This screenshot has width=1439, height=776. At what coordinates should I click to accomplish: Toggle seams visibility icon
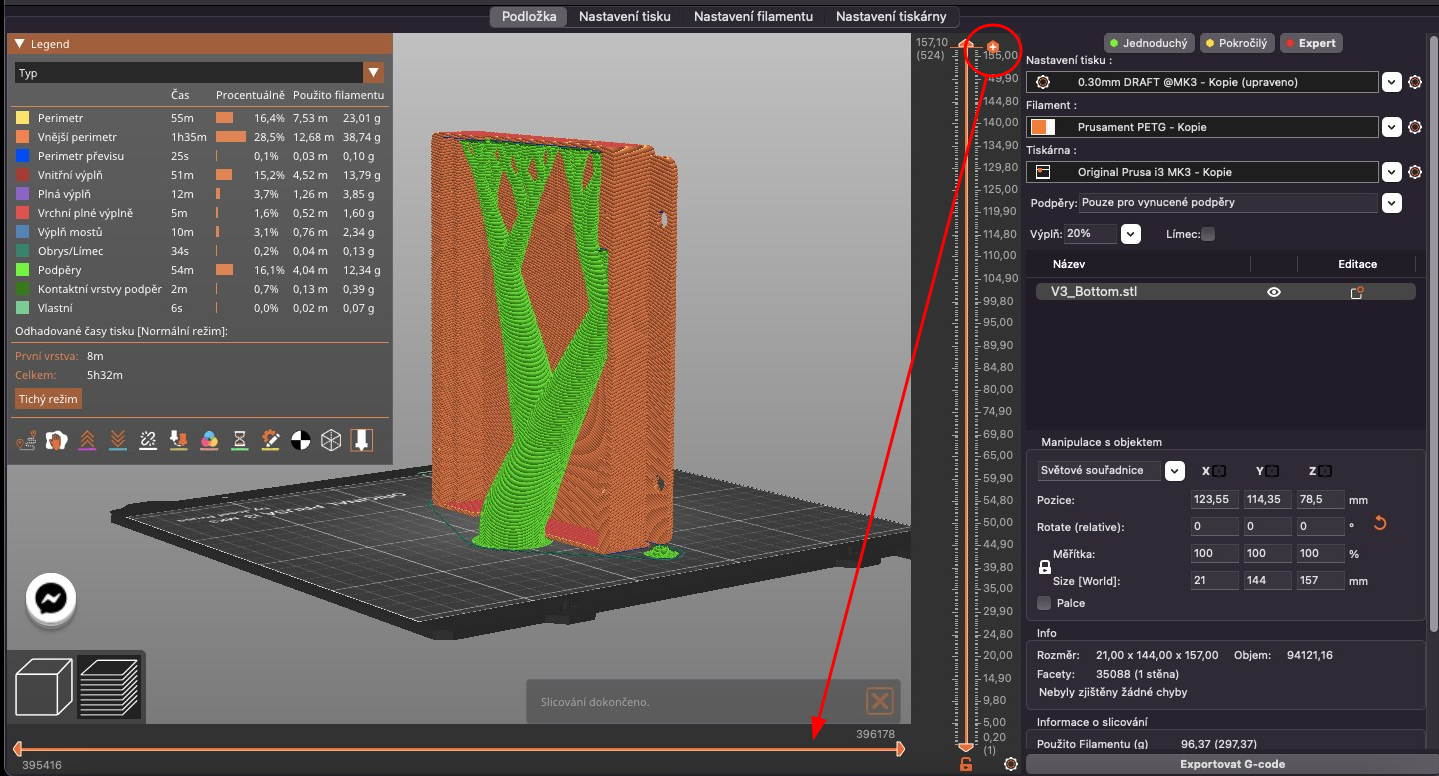click(148, 440)
